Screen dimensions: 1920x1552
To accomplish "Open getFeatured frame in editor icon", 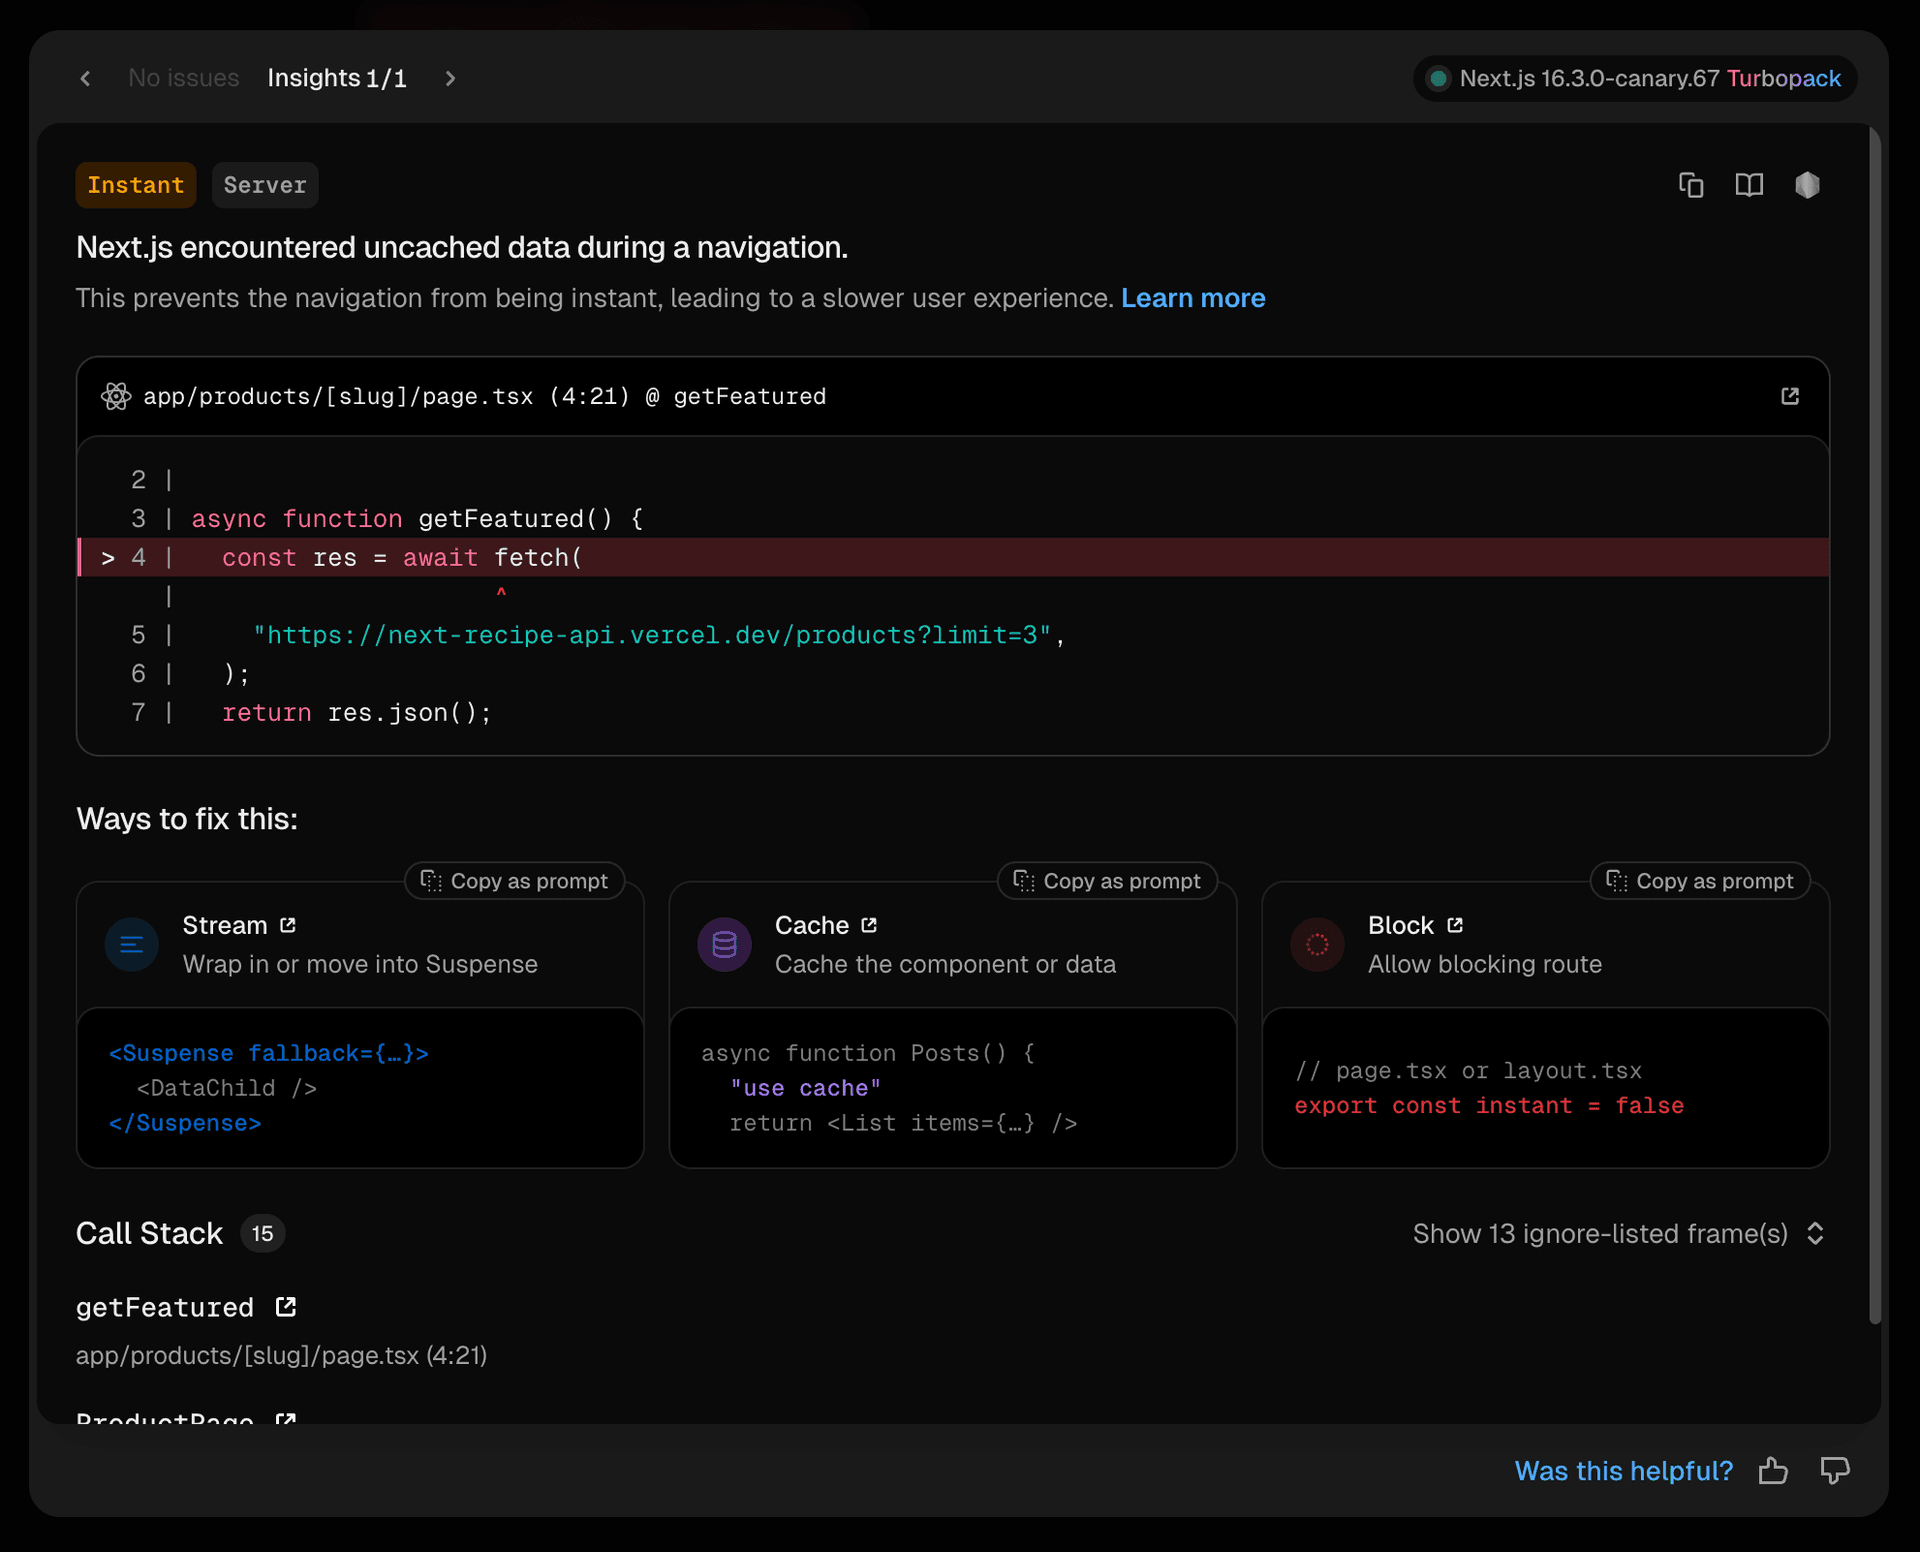I will [286, 1307].
